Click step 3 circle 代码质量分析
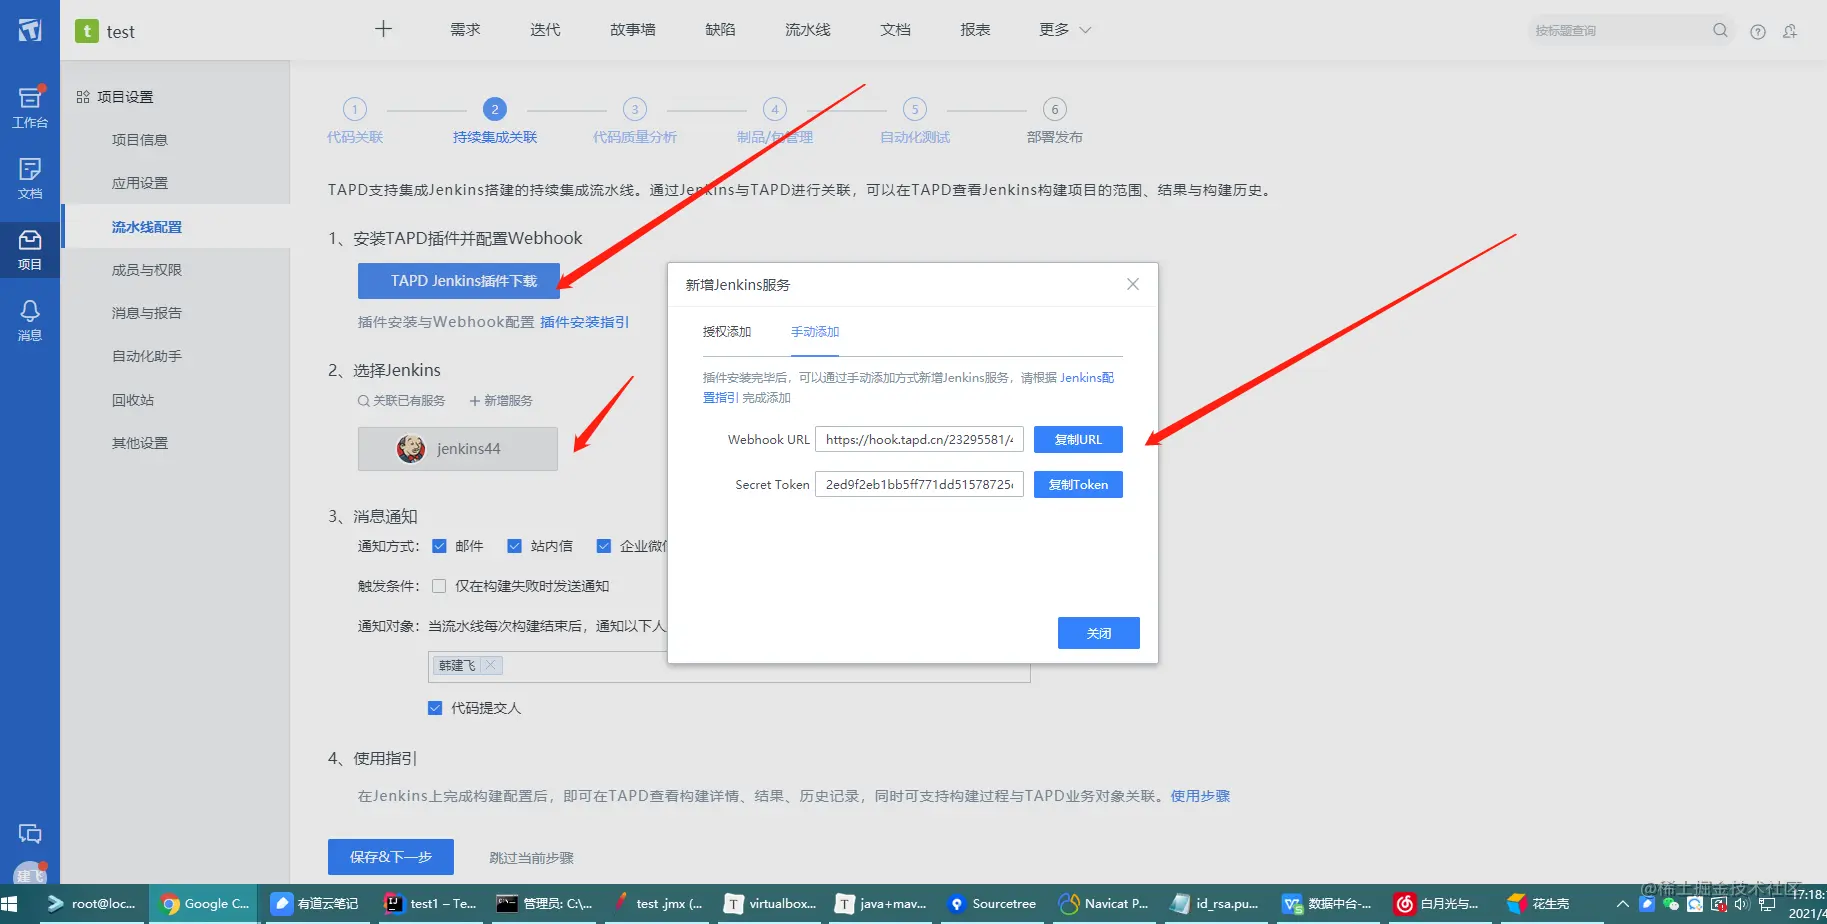The image size is (1827, 924). (x=635, y=109)
